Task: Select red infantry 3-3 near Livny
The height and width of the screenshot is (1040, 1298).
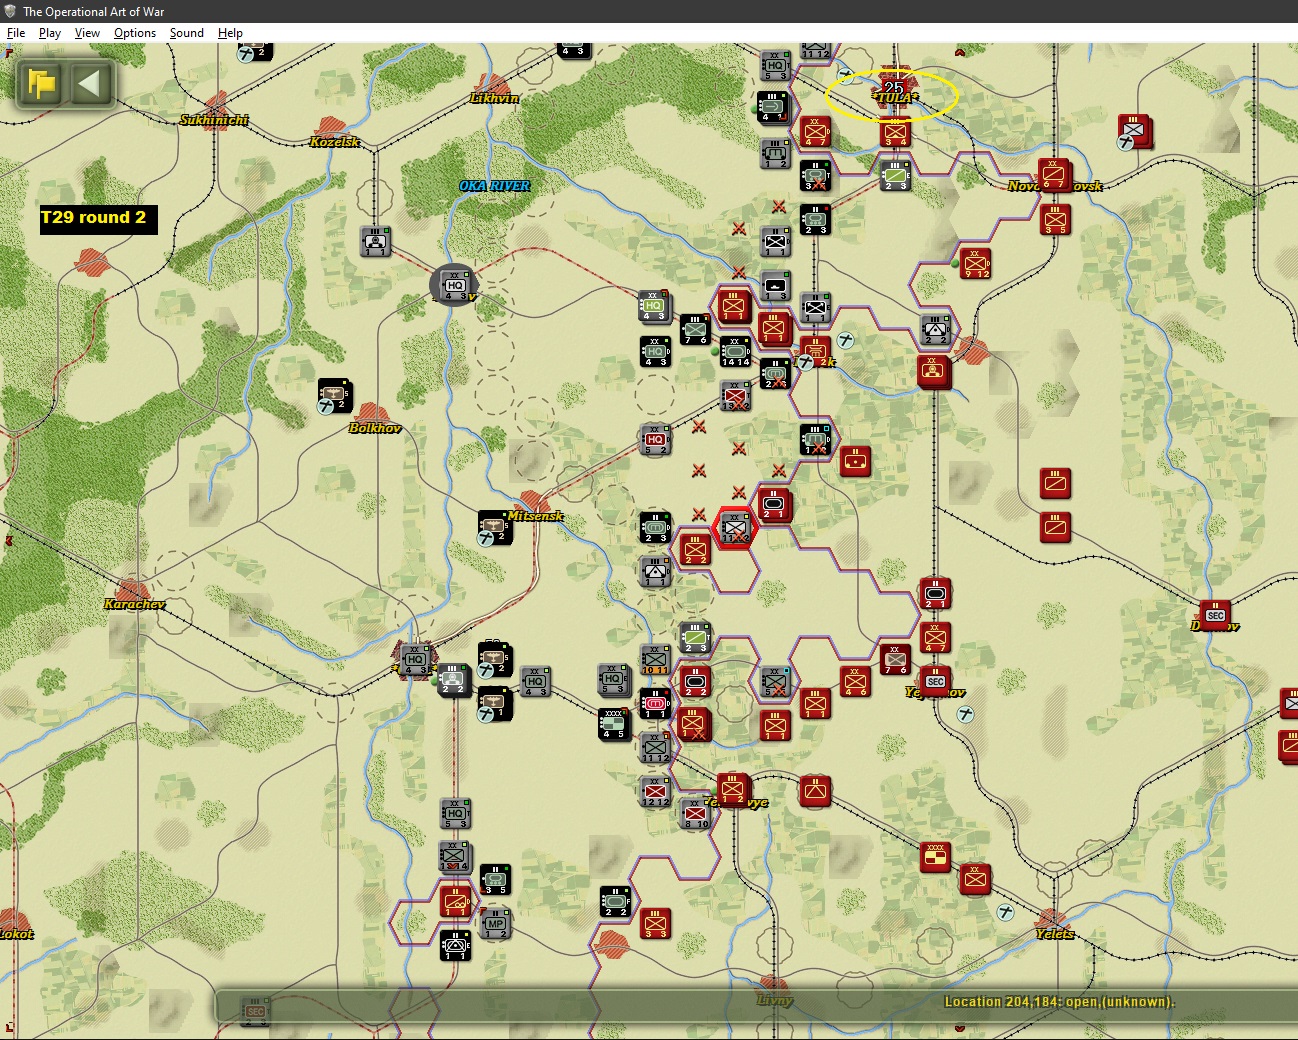Action: (655, 923)
